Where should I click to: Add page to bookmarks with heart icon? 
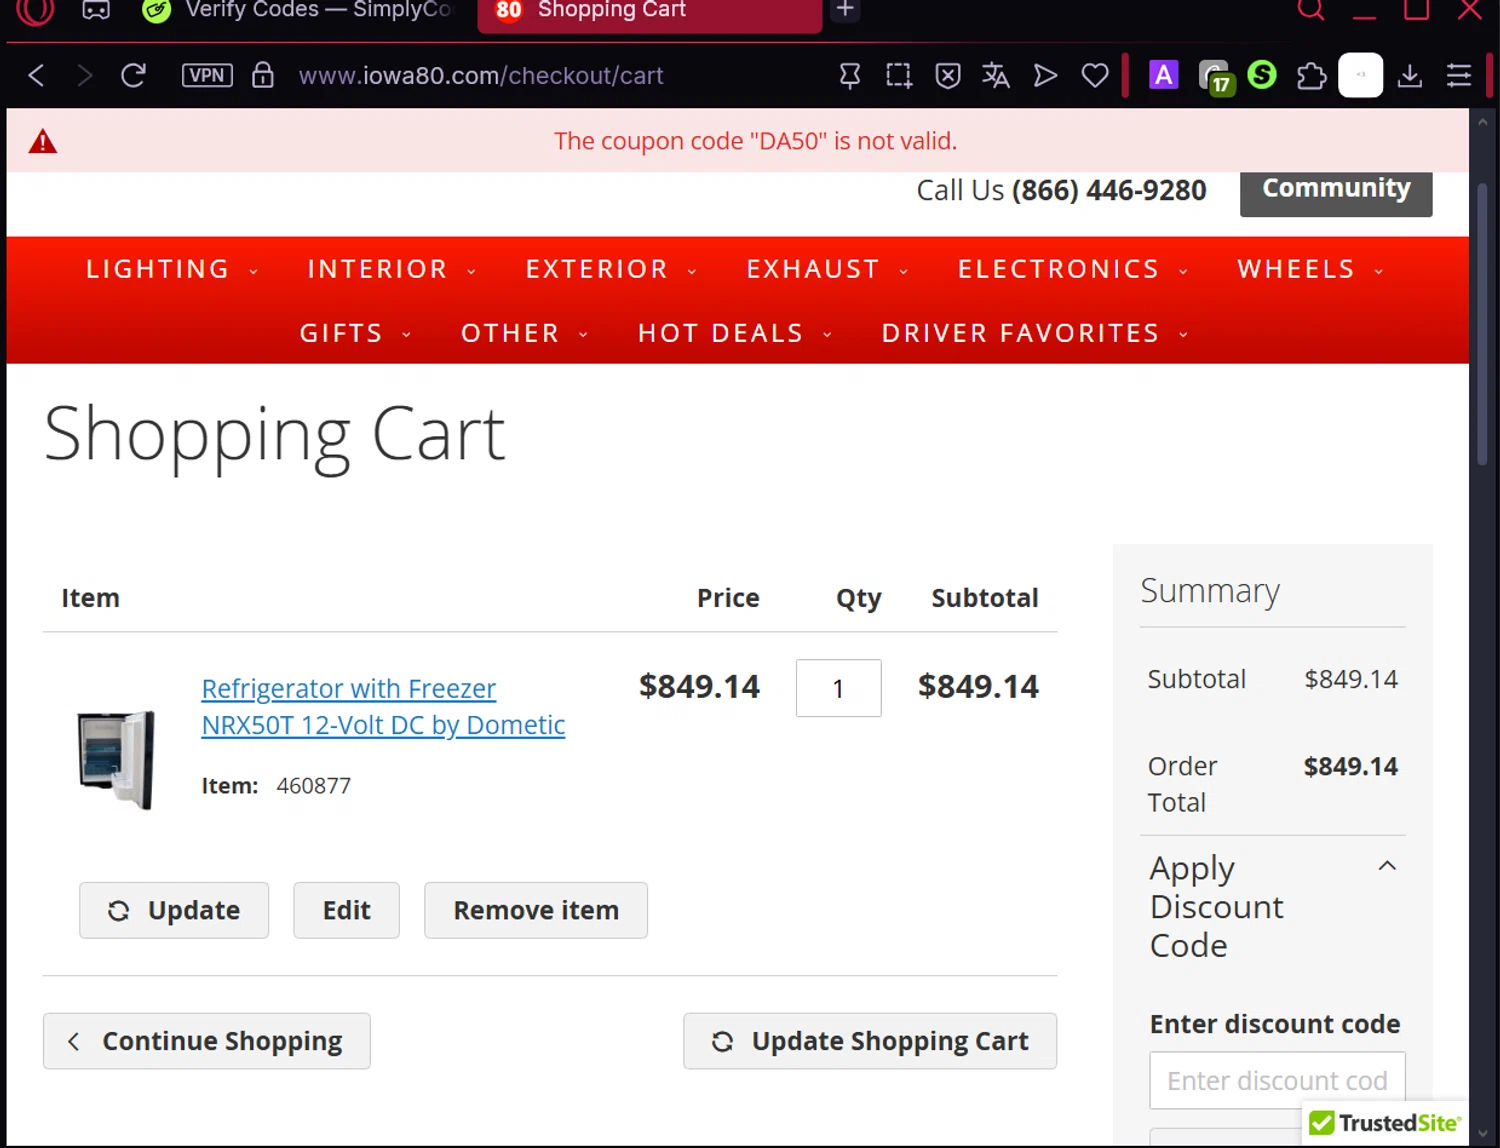pos(1095,75)
